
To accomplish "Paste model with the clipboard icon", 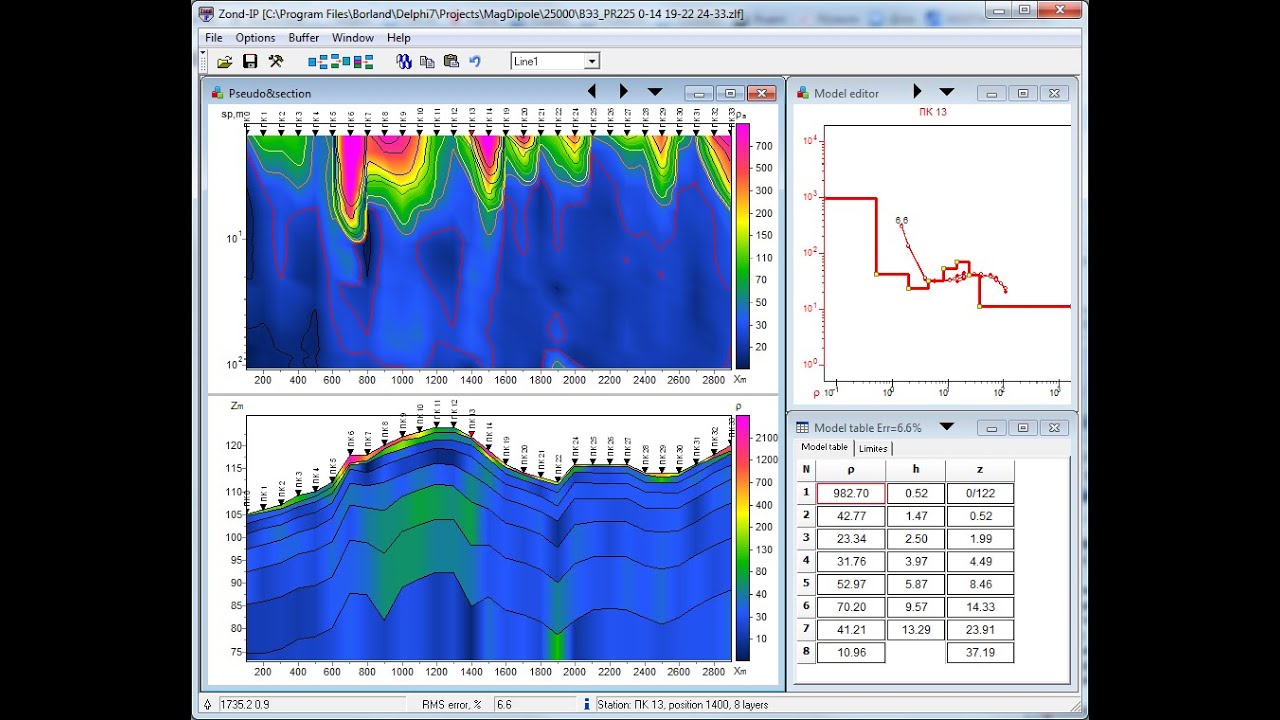I will pyautogui.click(x=451, y=61).
